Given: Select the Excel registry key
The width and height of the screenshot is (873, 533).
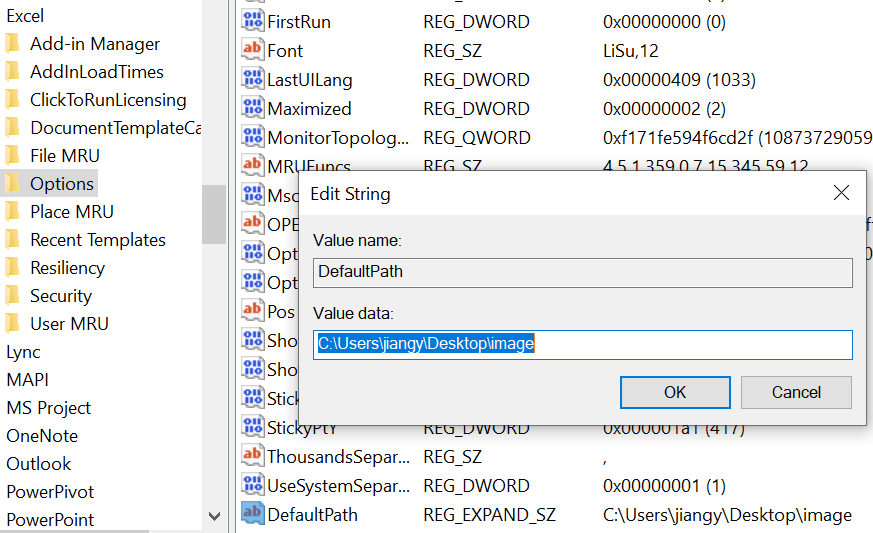Looking at the screenshot, I should click(x=25, y=16).
